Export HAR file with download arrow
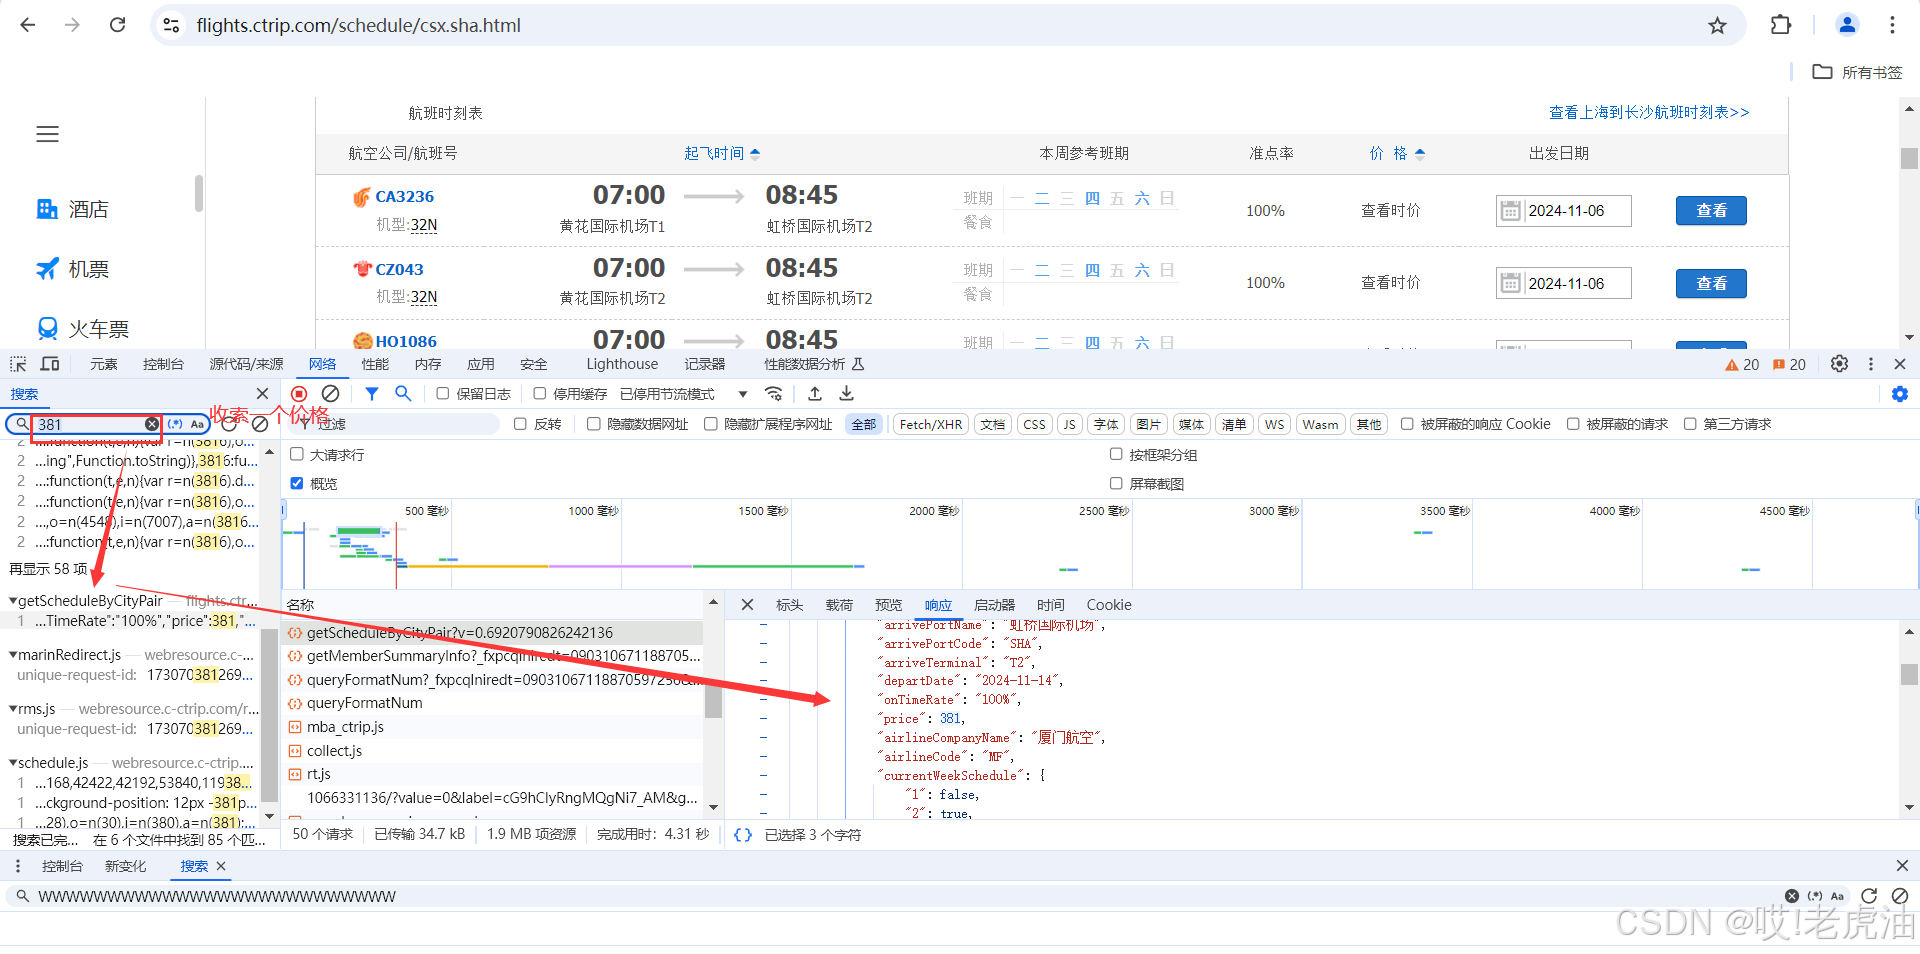This screenshot has height=954, width=1920. pyautogui.click(x=846, y=394)
